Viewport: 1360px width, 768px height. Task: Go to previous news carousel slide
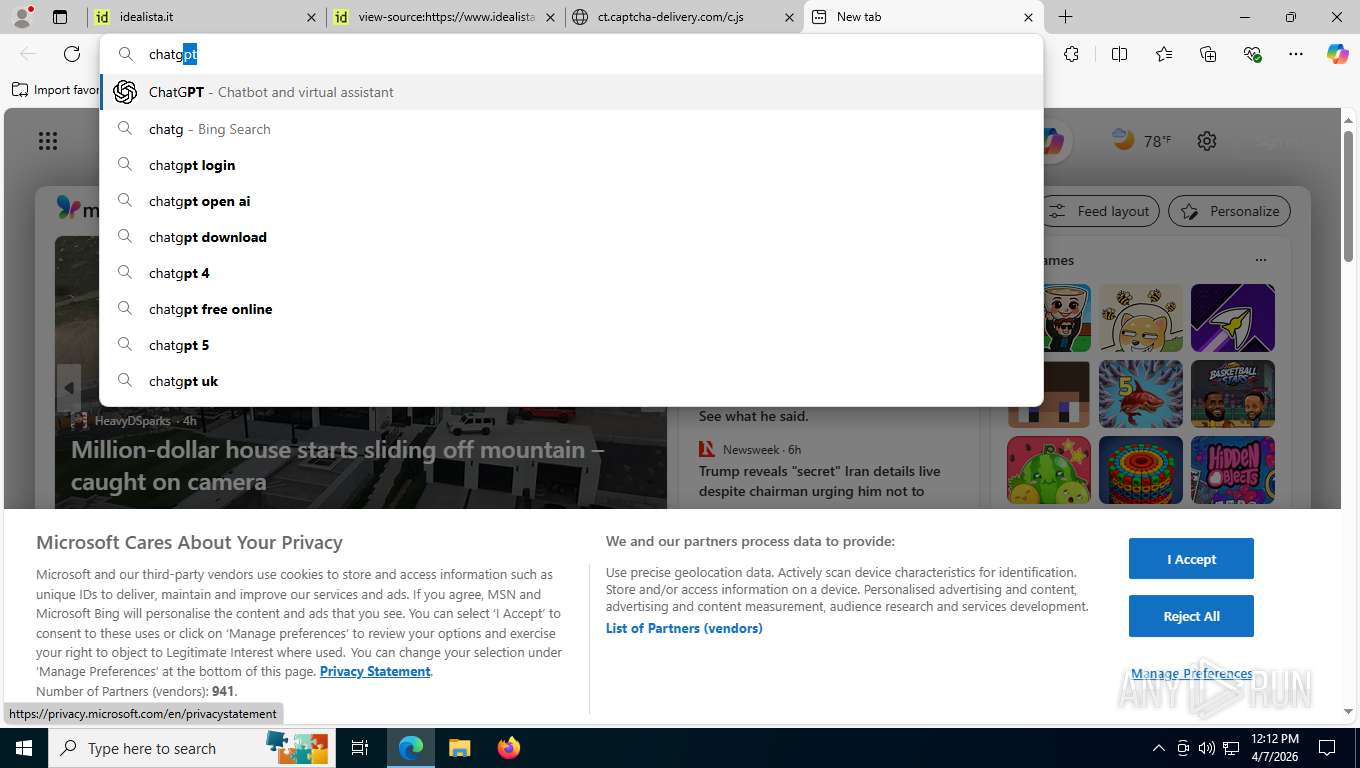pos(68,388)
